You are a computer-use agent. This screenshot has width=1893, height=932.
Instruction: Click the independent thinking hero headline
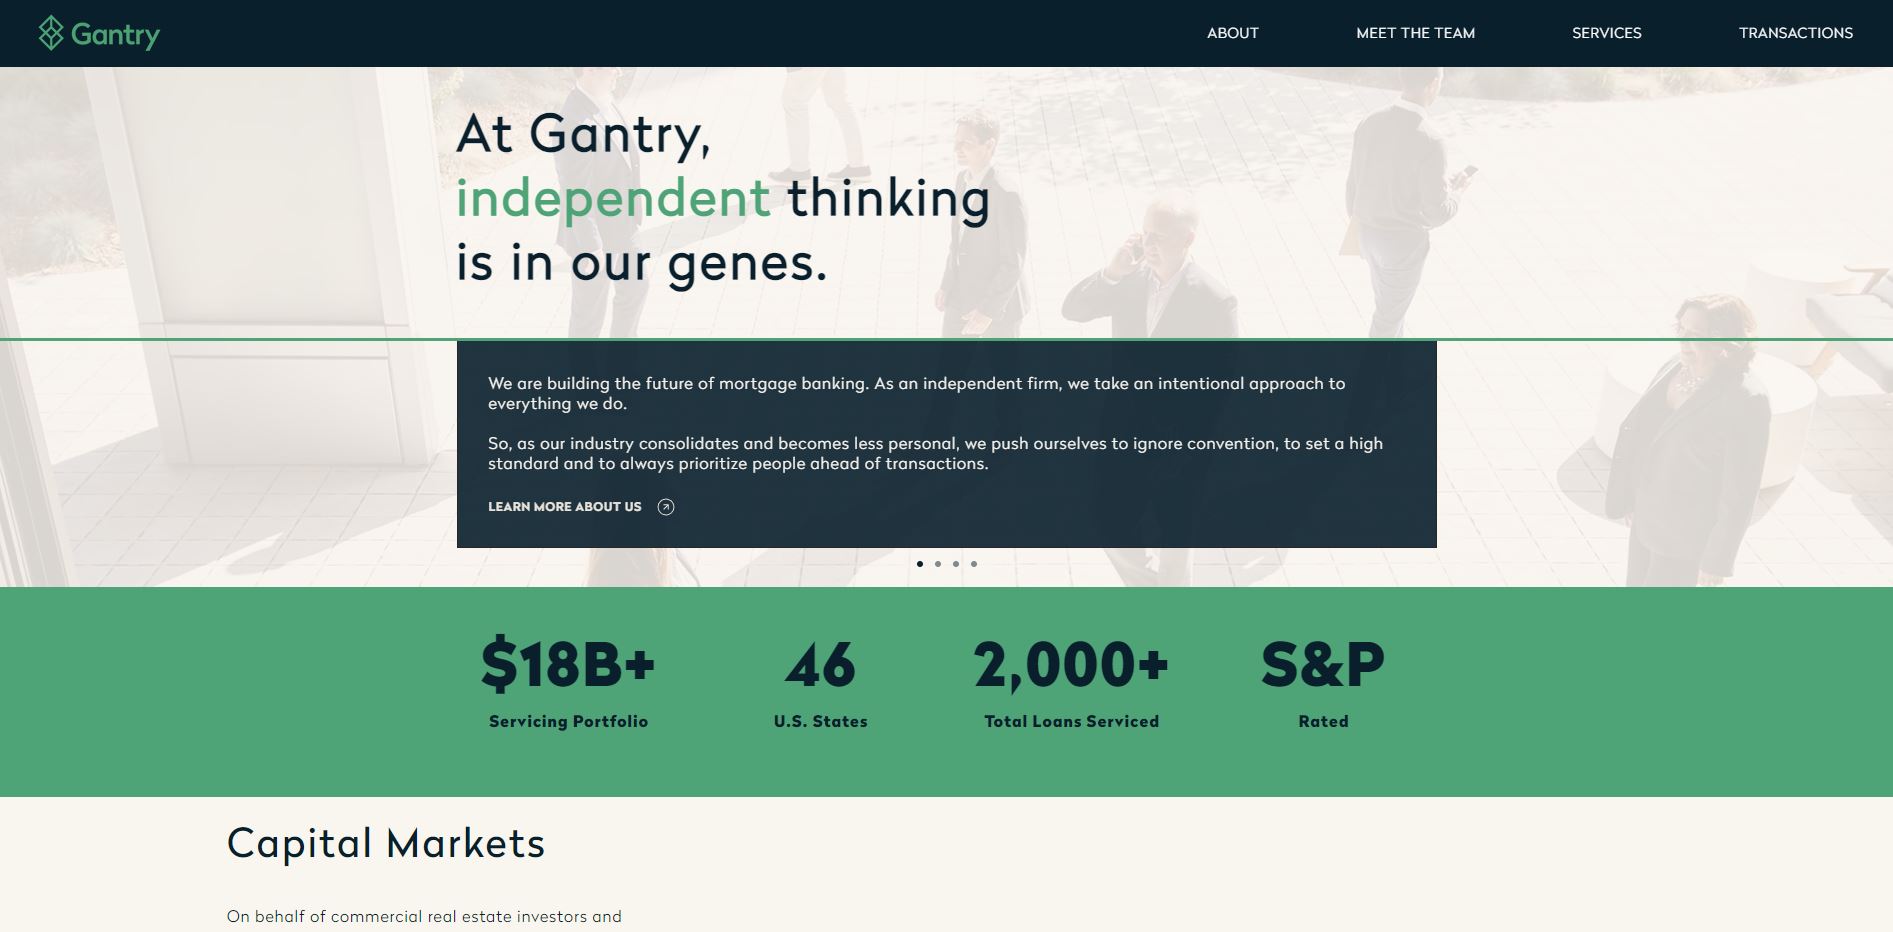(x=720, y=198)
